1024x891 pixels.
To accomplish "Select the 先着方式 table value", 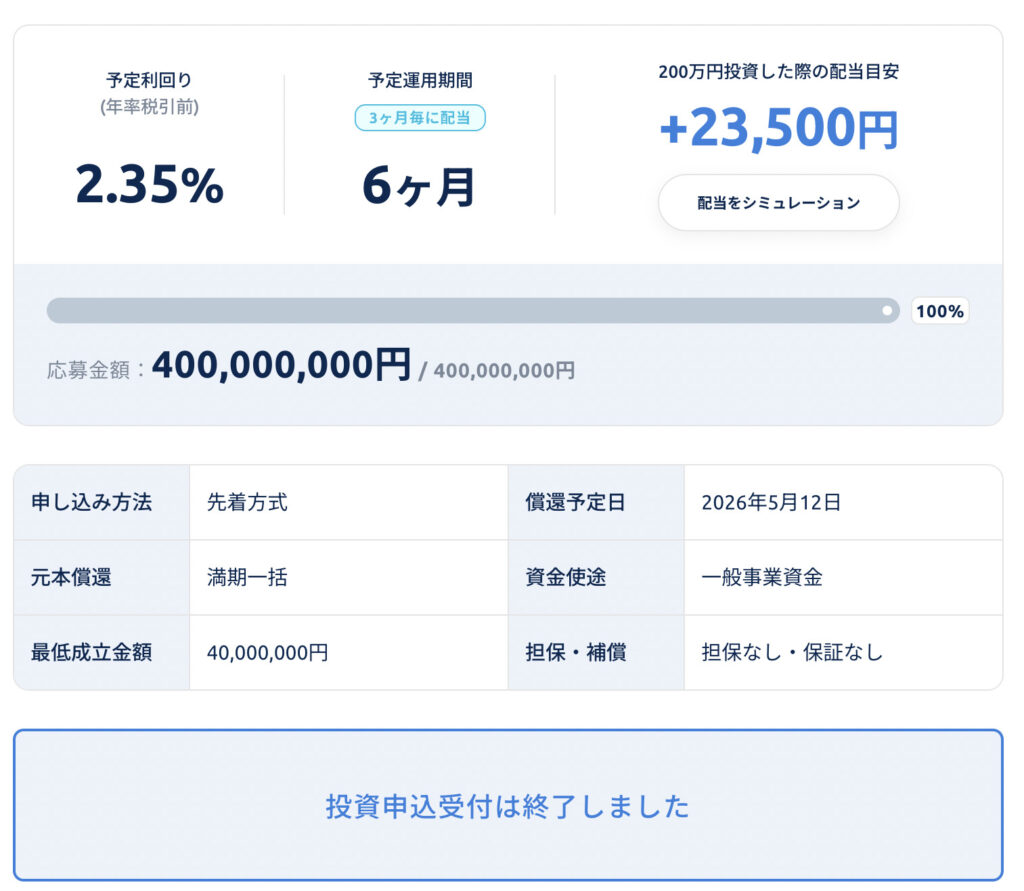I will coord(247,502).
